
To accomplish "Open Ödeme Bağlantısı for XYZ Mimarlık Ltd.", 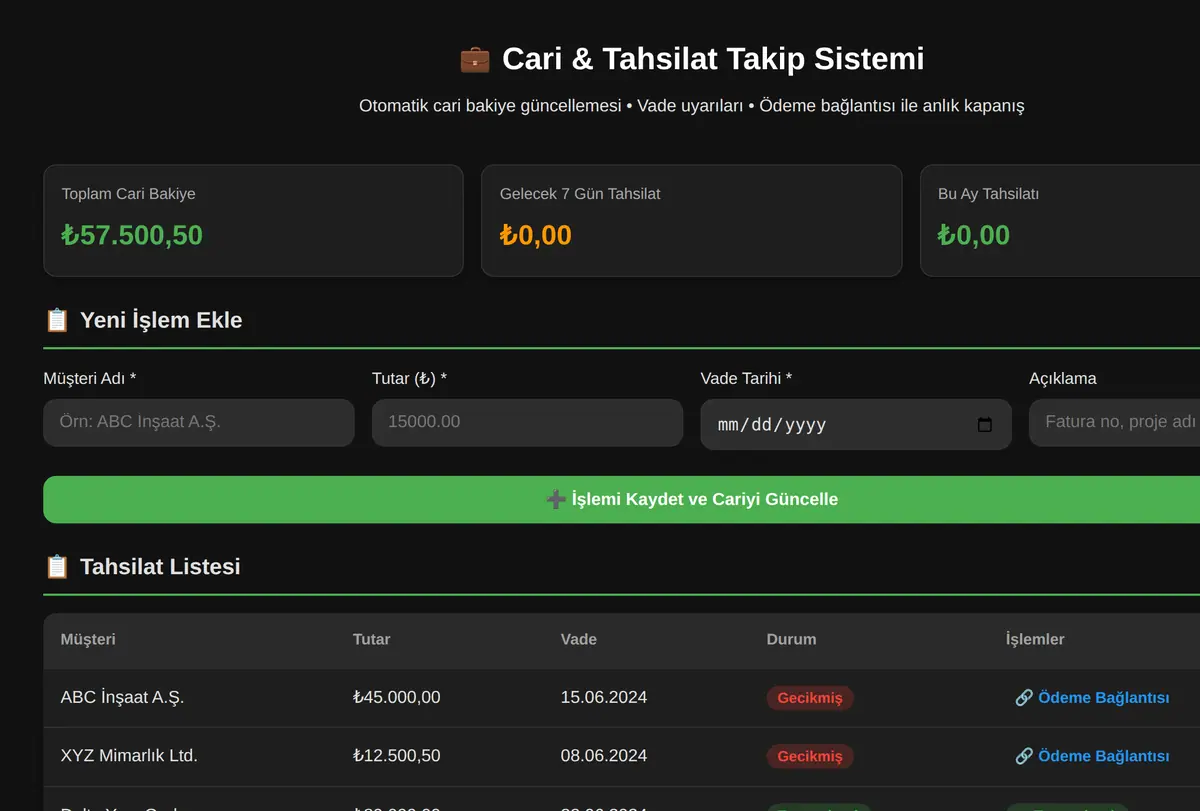I will (1092, 756).
